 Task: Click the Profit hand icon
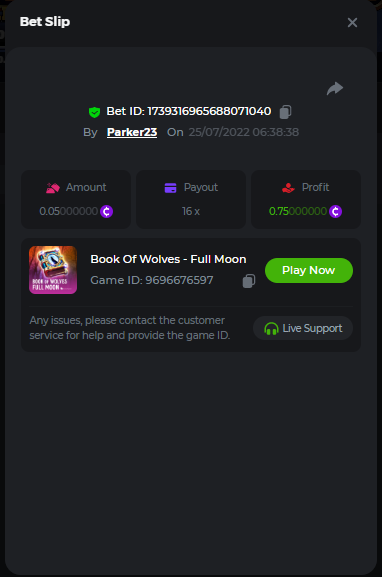288,188
